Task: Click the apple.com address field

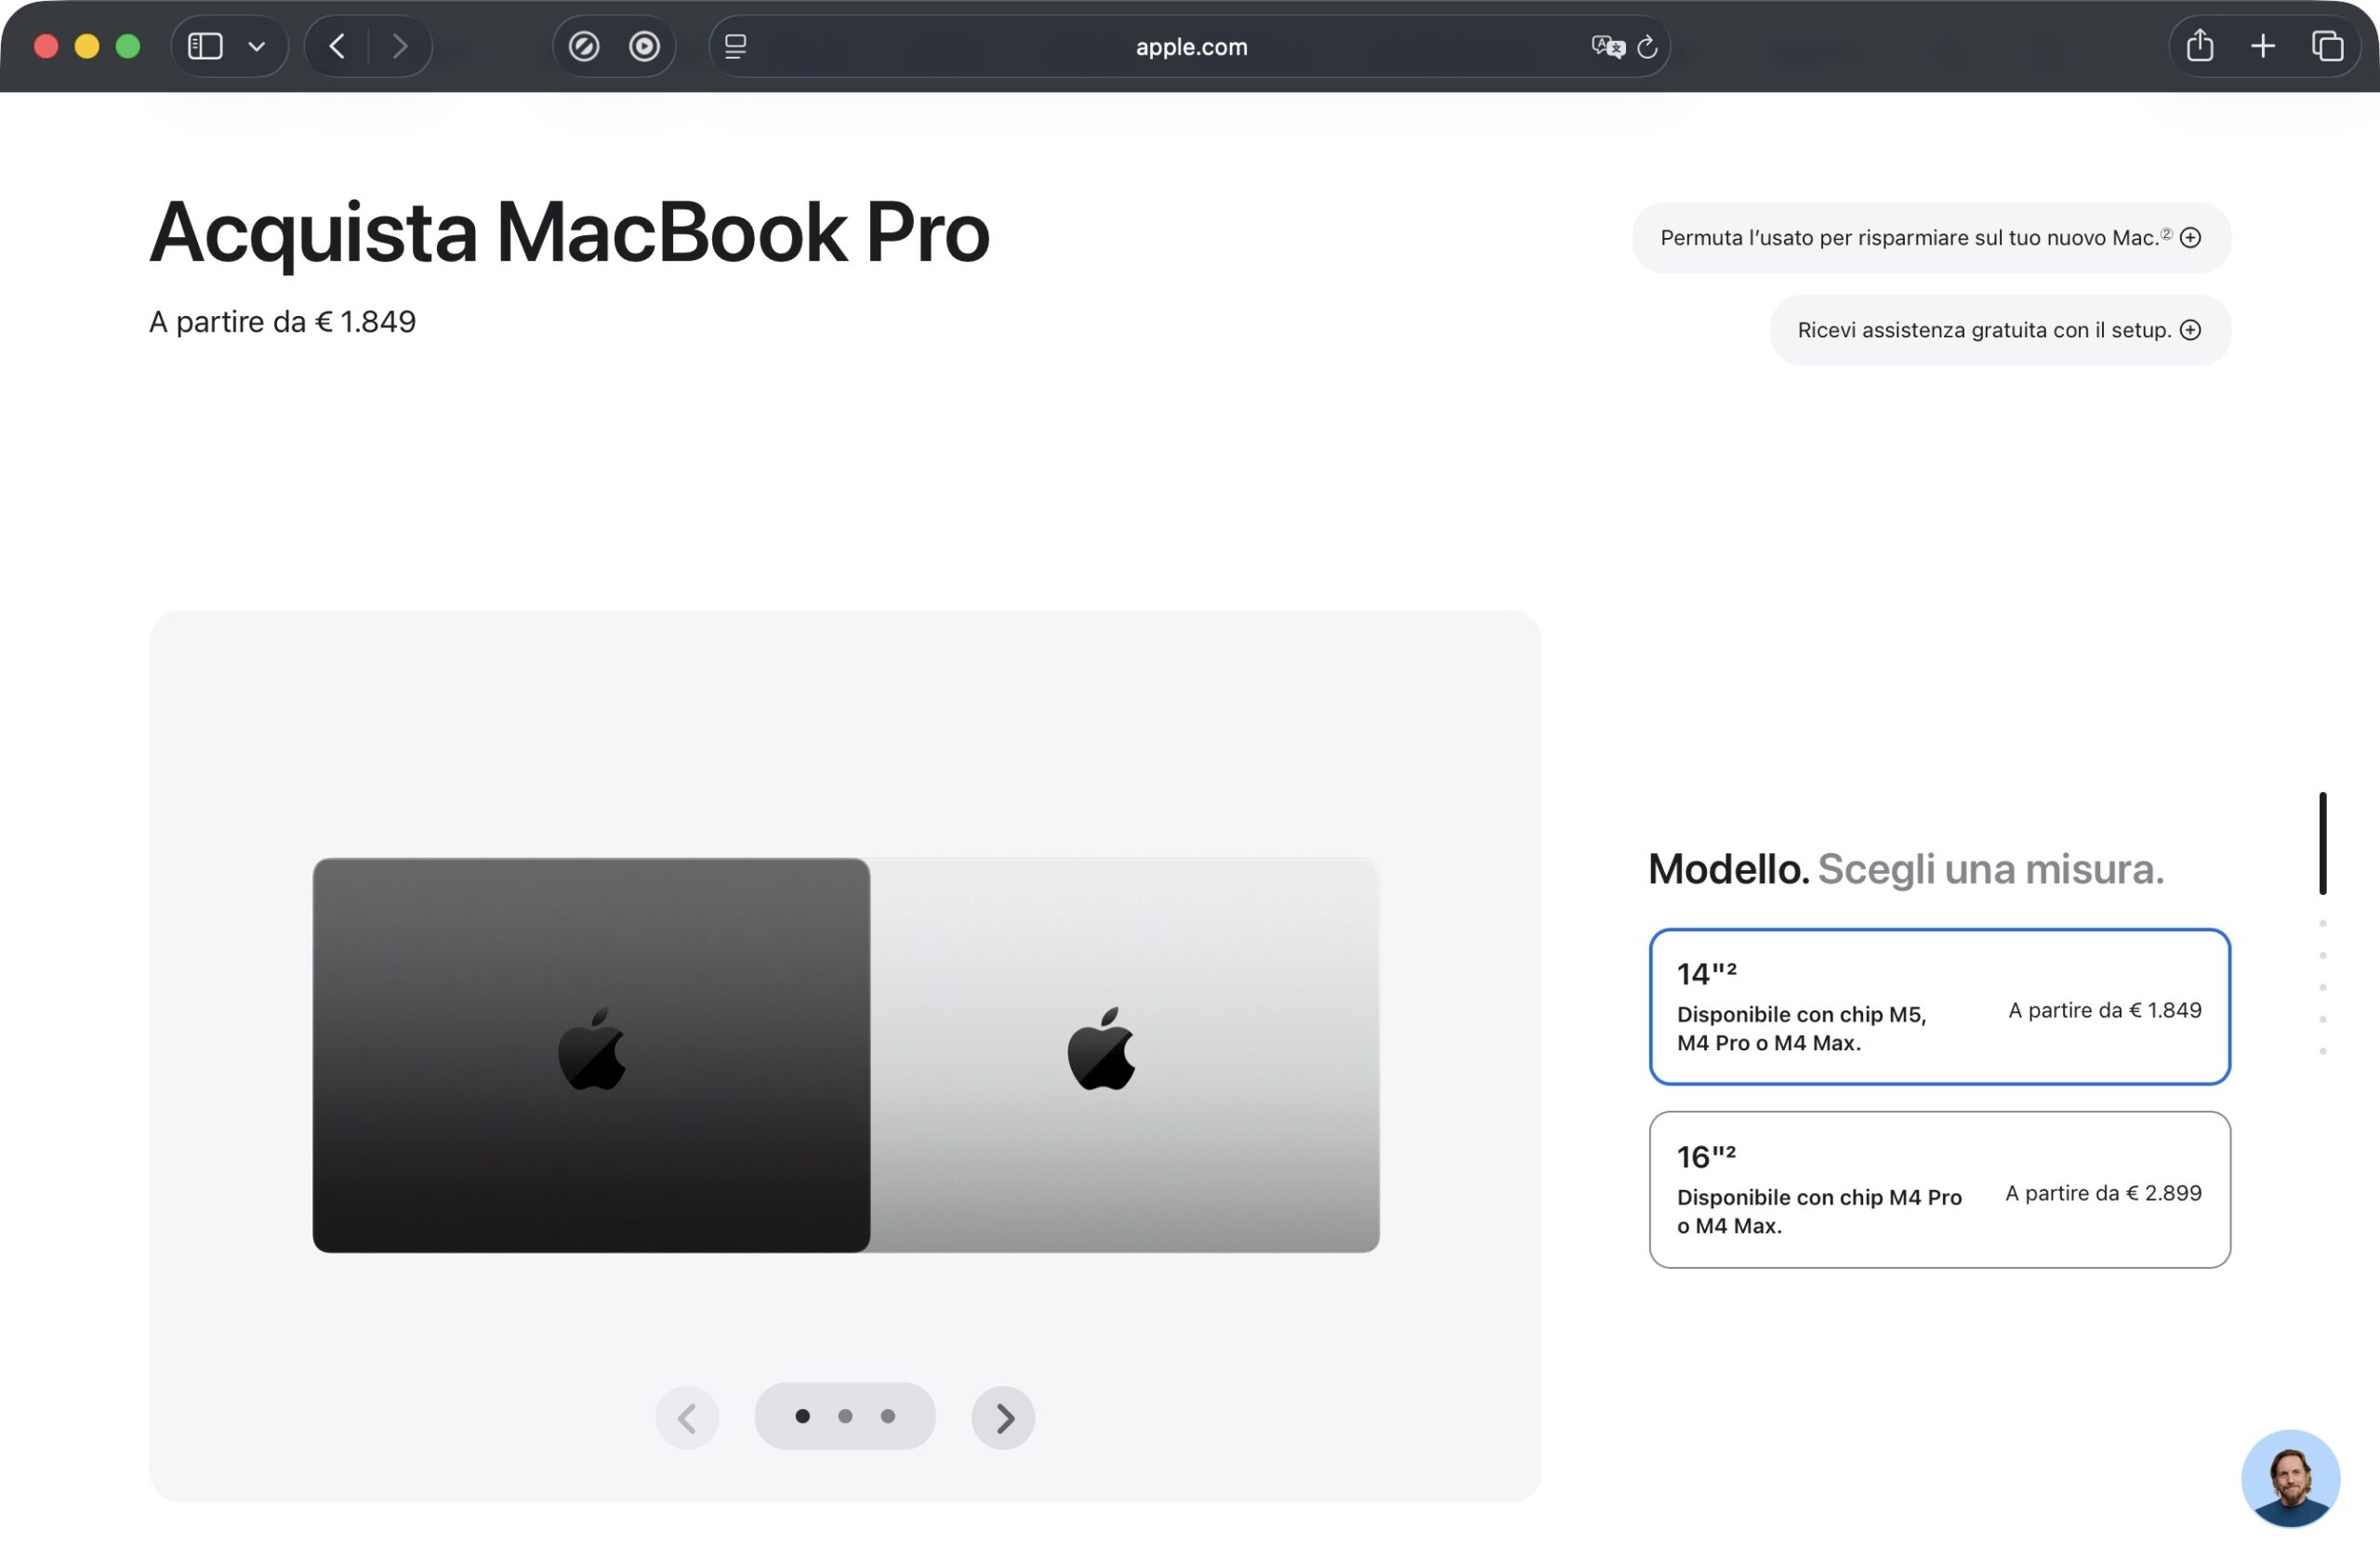Action: 1190,46
